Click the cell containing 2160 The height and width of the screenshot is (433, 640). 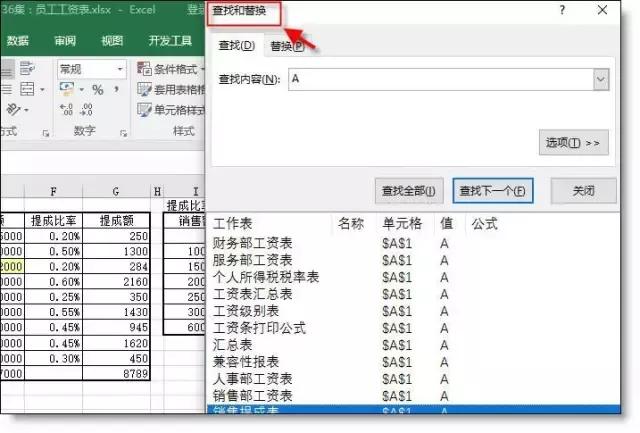tap(116, 282)
